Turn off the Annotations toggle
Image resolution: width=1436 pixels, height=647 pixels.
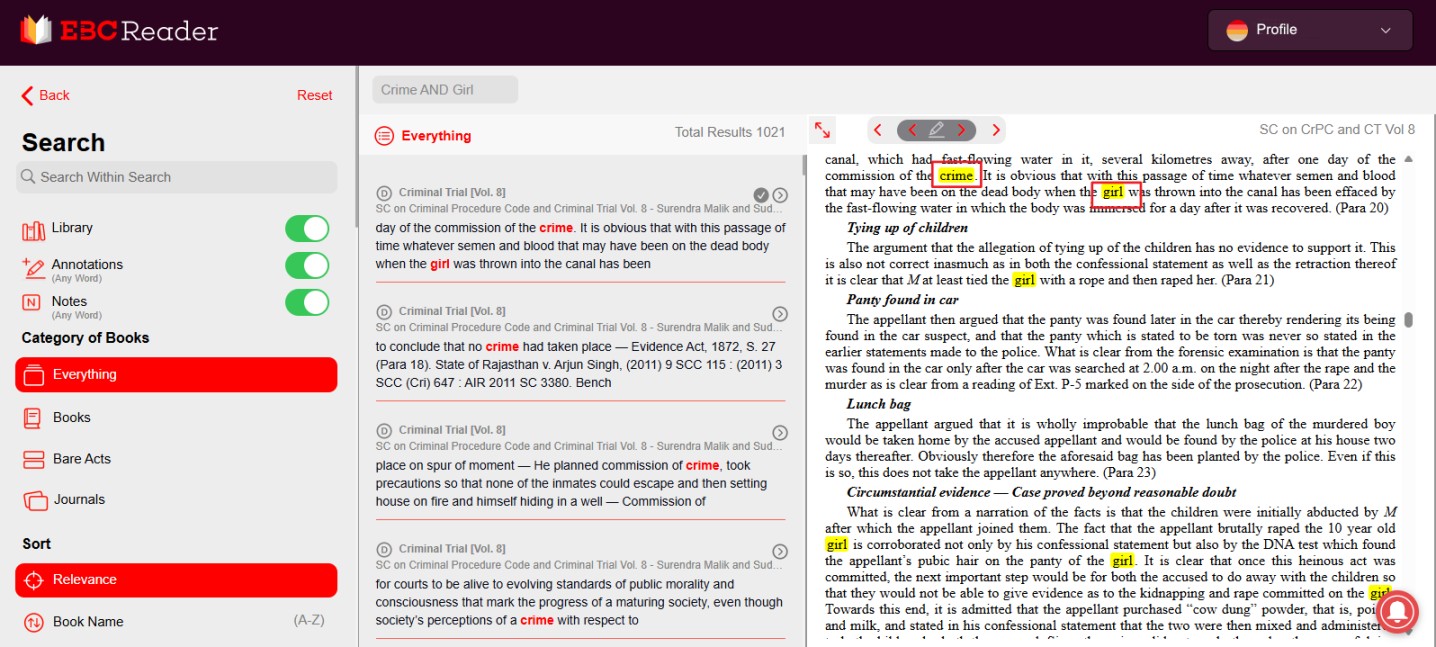click(x=307, y=265)
